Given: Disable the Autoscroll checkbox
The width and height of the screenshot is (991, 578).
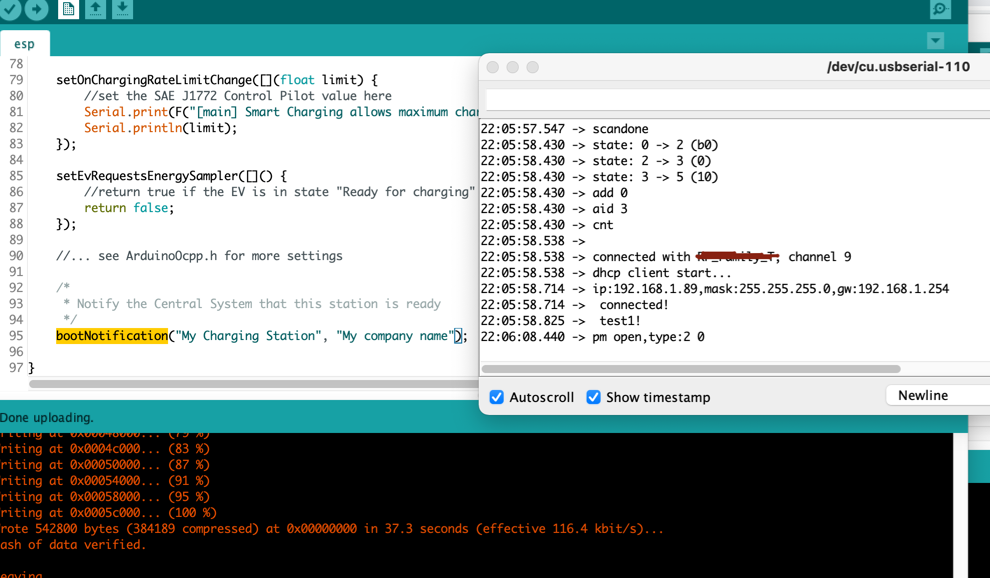Looking at the screenshot, I should pos(496,397).
